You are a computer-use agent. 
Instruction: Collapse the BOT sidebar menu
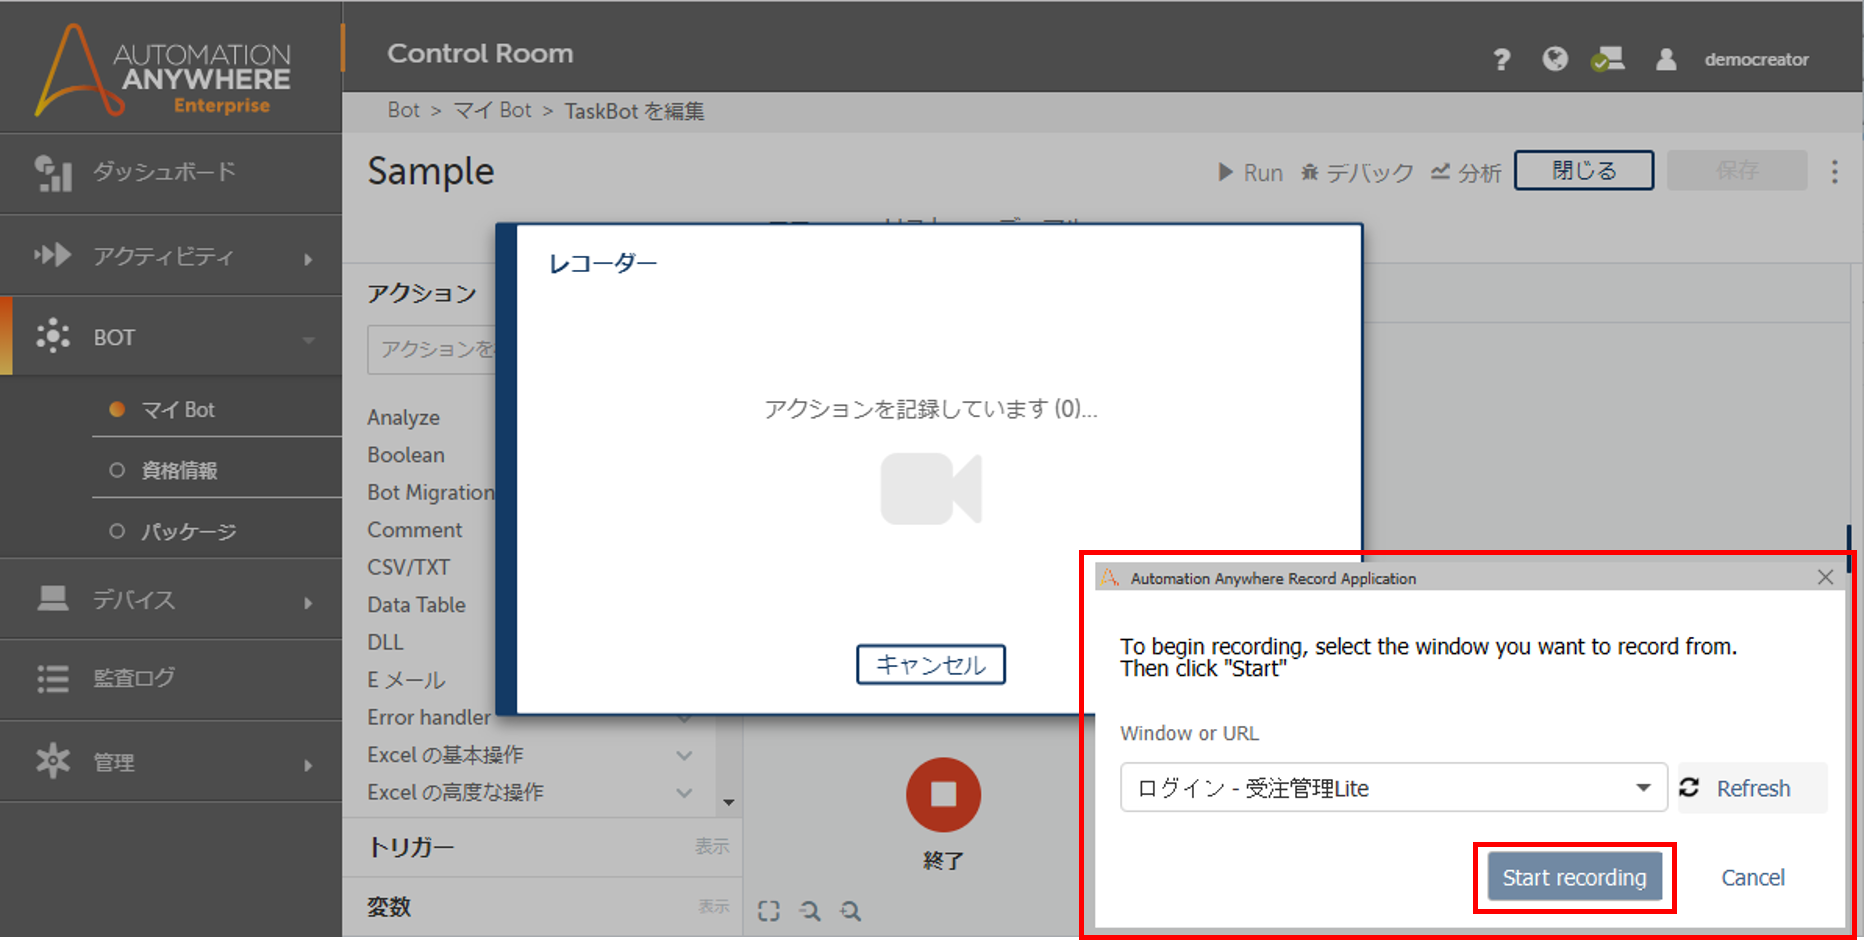pos(171,337)
